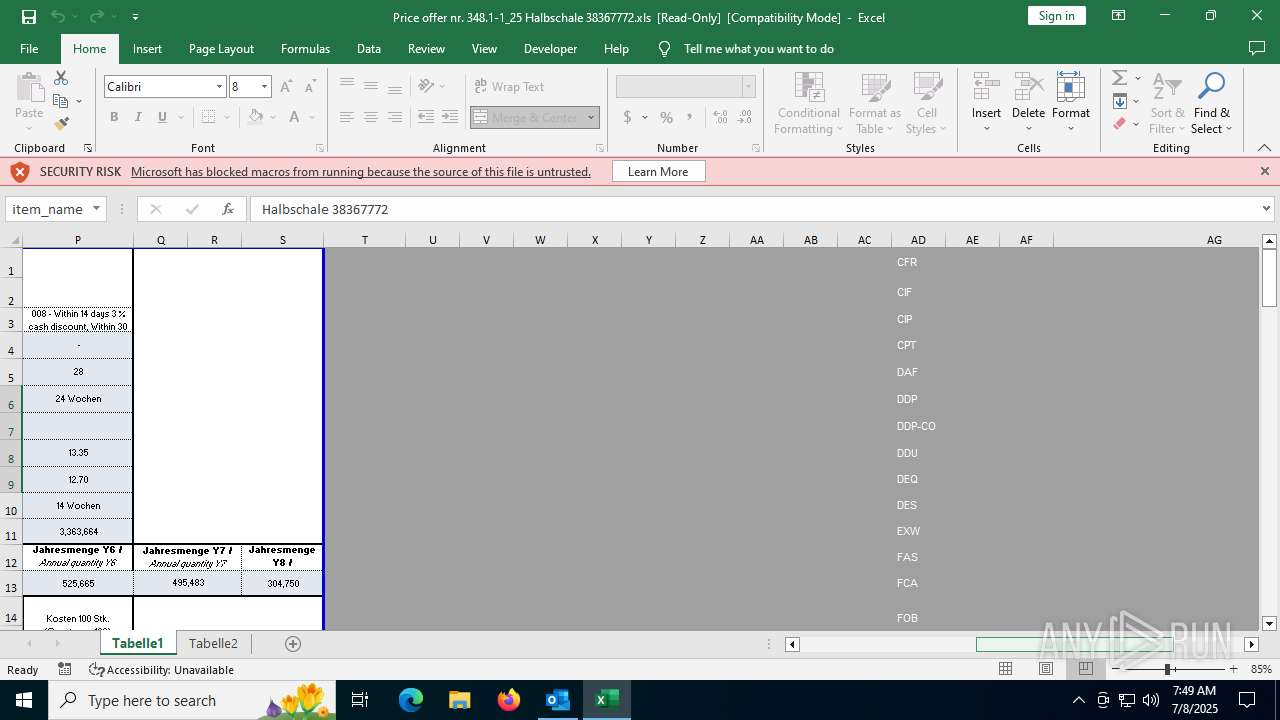Click the Increase Font Size icon
Image resolution: width=1280 pixels, height=720 pixels.
point(286,87)
